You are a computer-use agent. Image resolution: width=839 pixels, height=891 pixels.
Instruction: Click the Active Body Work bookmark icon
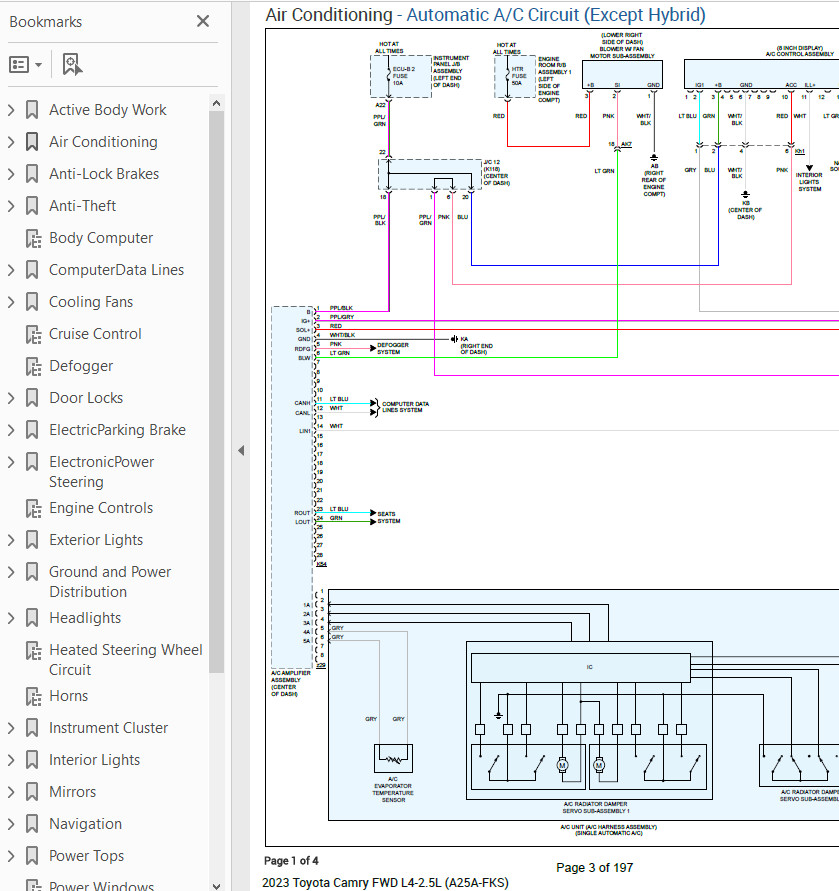[x=32, y=110]
